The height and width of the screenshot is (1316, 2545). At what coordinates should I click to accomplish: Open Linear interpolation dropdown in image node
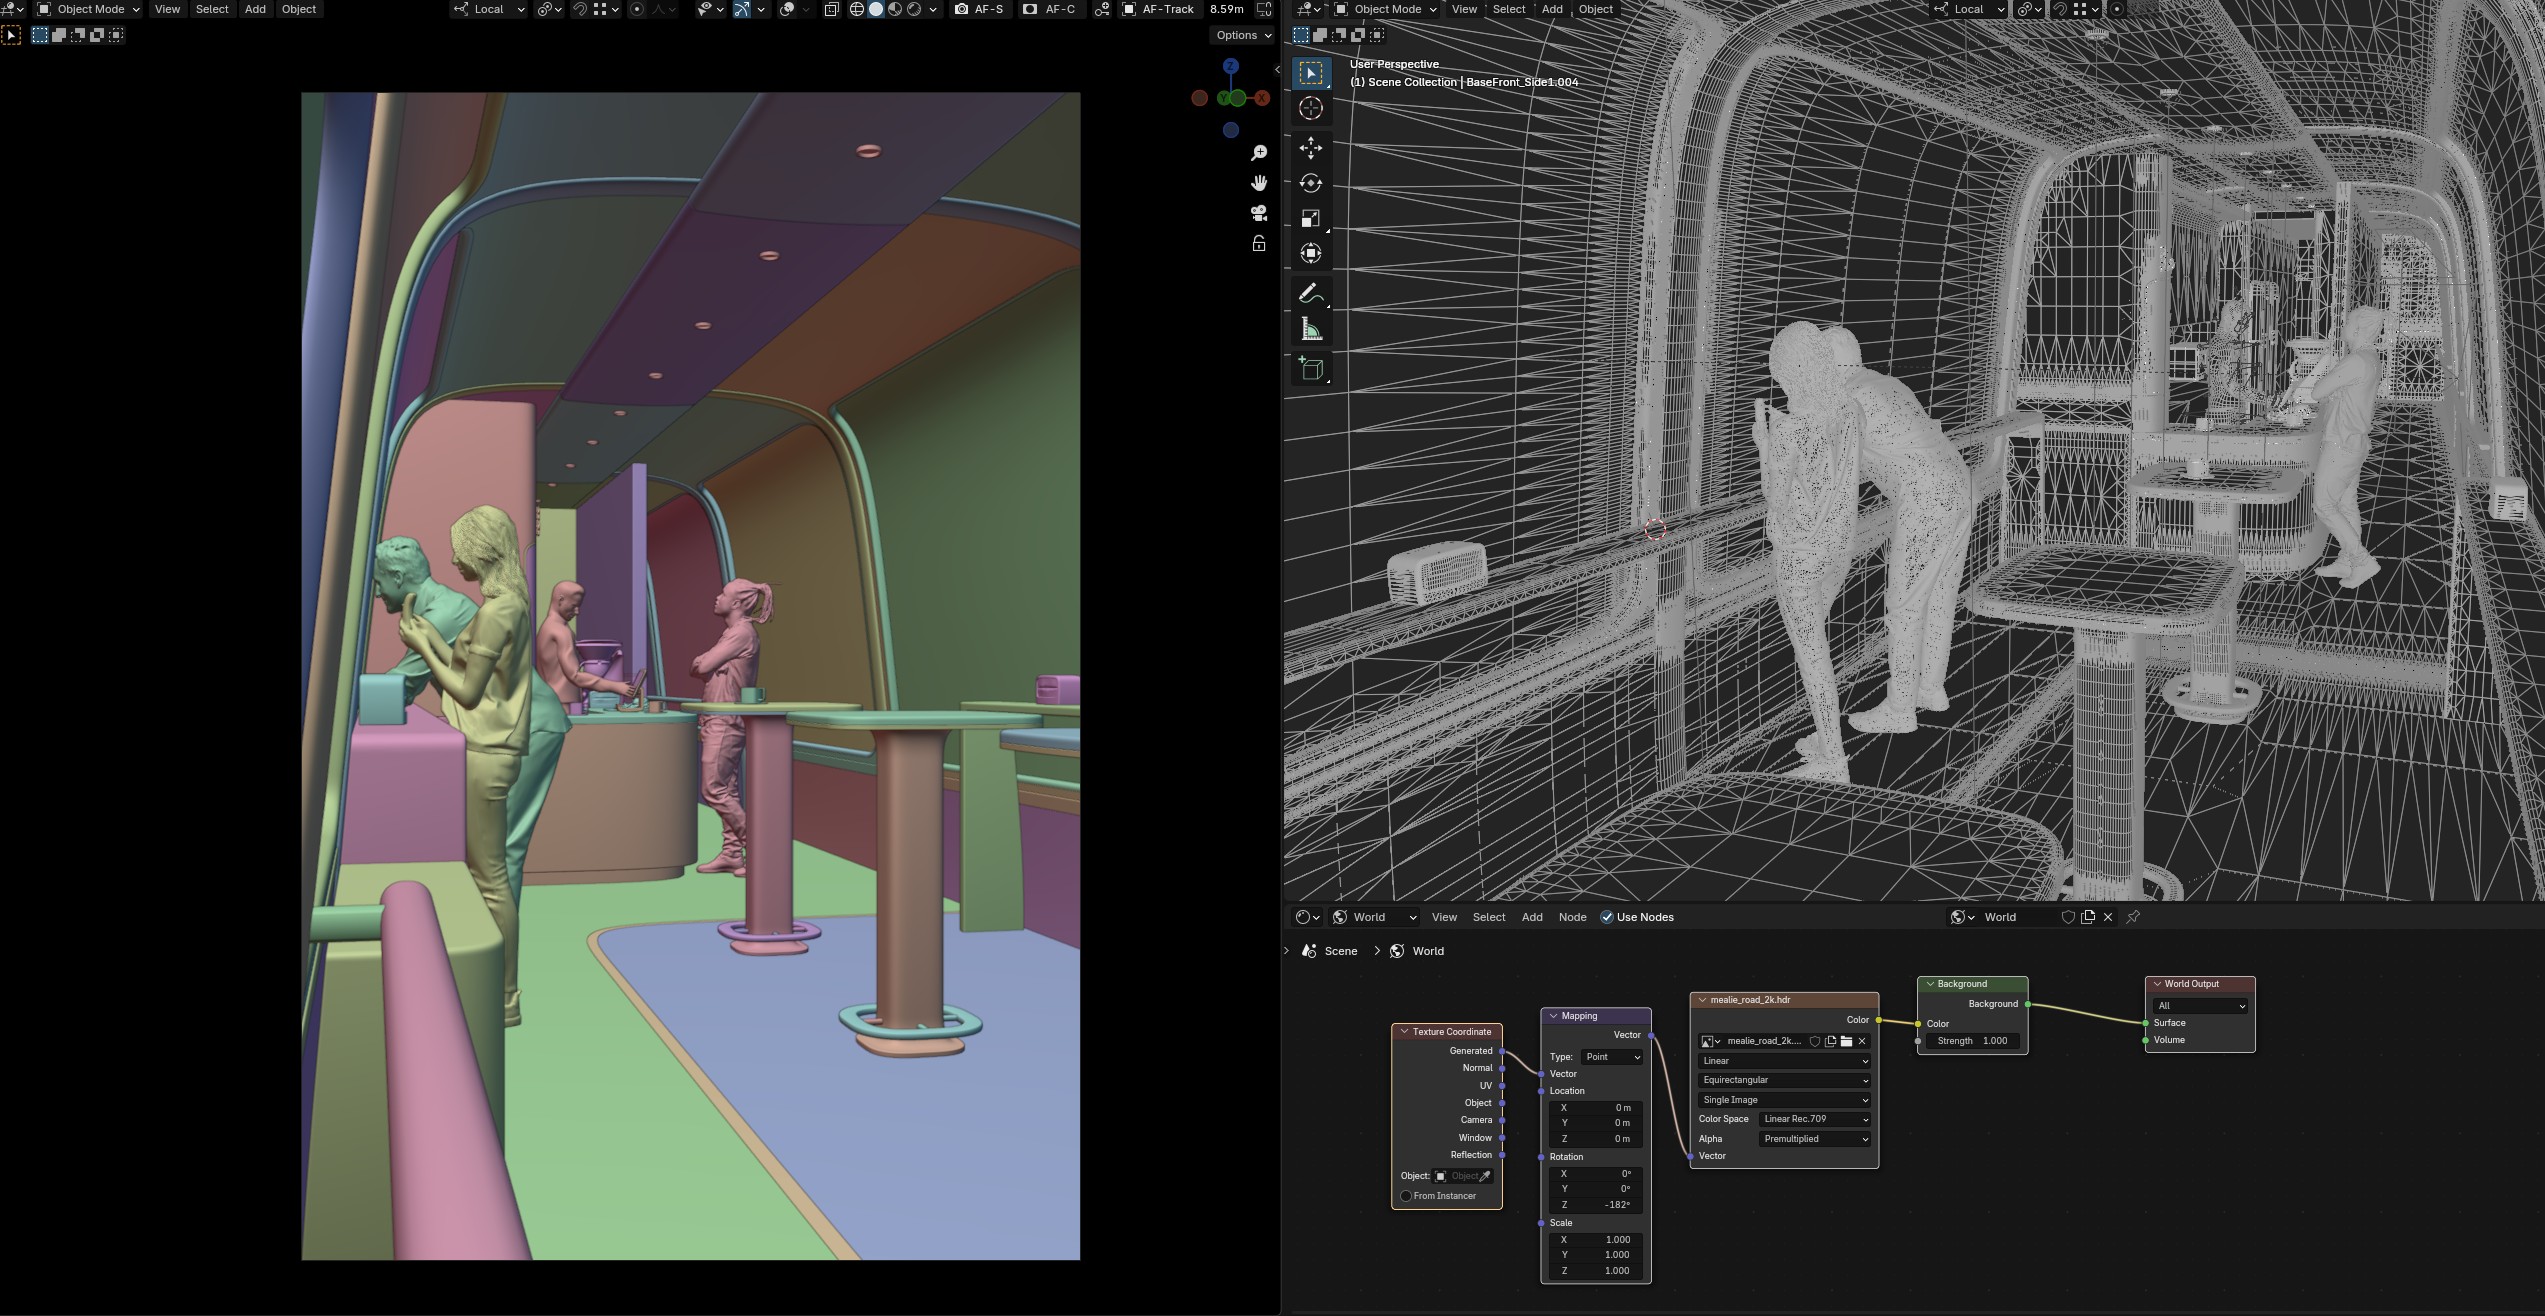tap(1784, 1061)
